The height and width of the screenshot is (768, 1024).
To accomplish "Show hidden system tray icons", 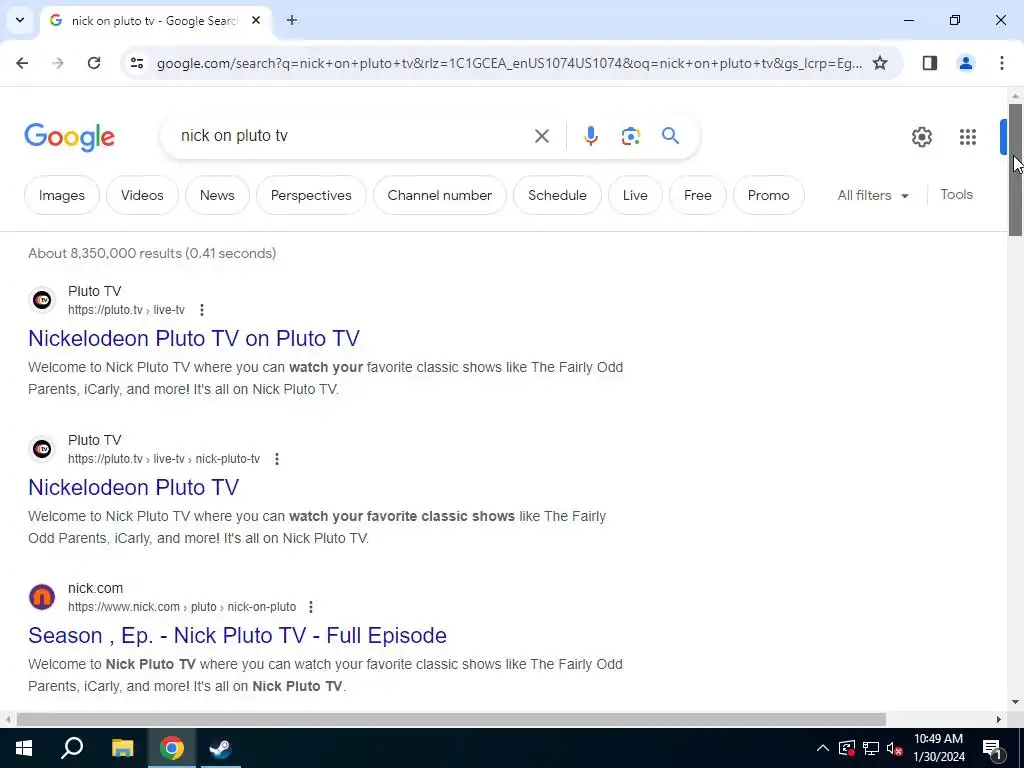I will (823, 748).
